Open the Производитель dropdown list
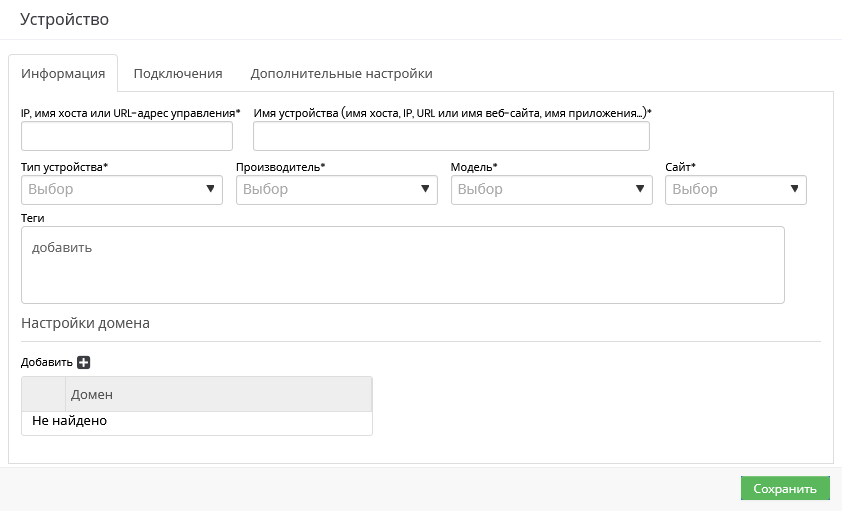 pyautogui.click(x=337, y=189)
